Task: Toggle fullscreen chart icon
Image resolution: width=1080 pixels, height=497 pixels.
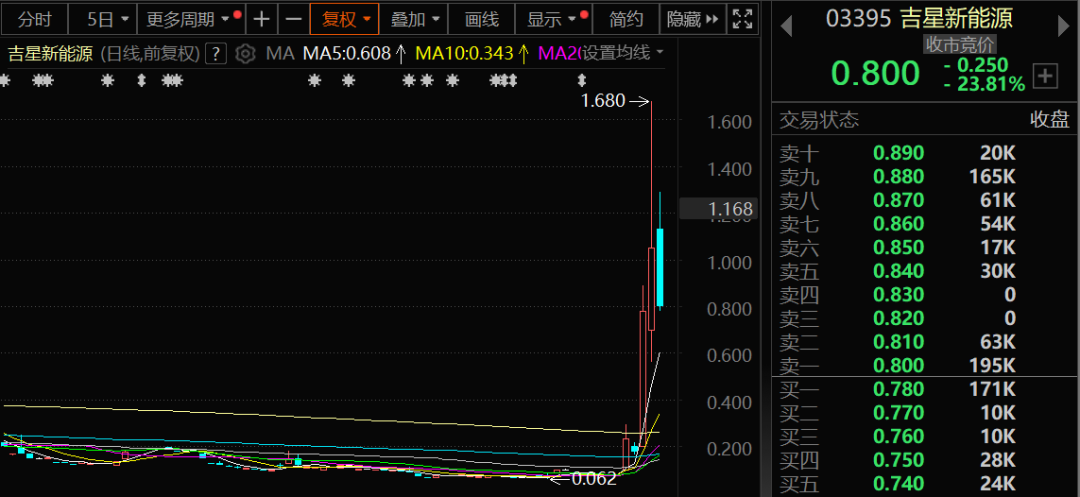Action: point(742,19)
